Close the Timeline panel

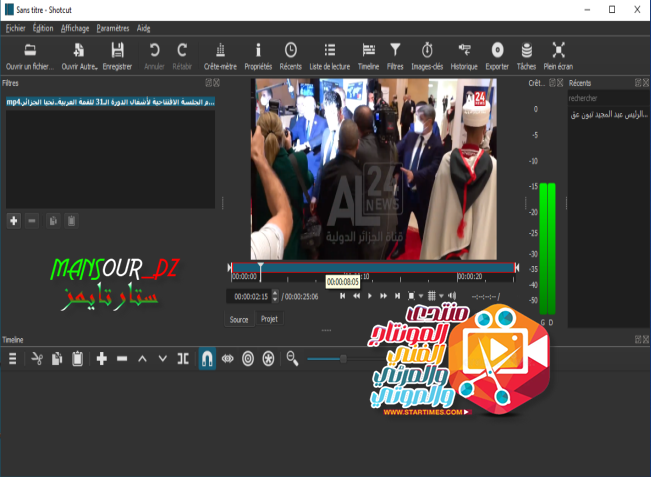(646, 340)
